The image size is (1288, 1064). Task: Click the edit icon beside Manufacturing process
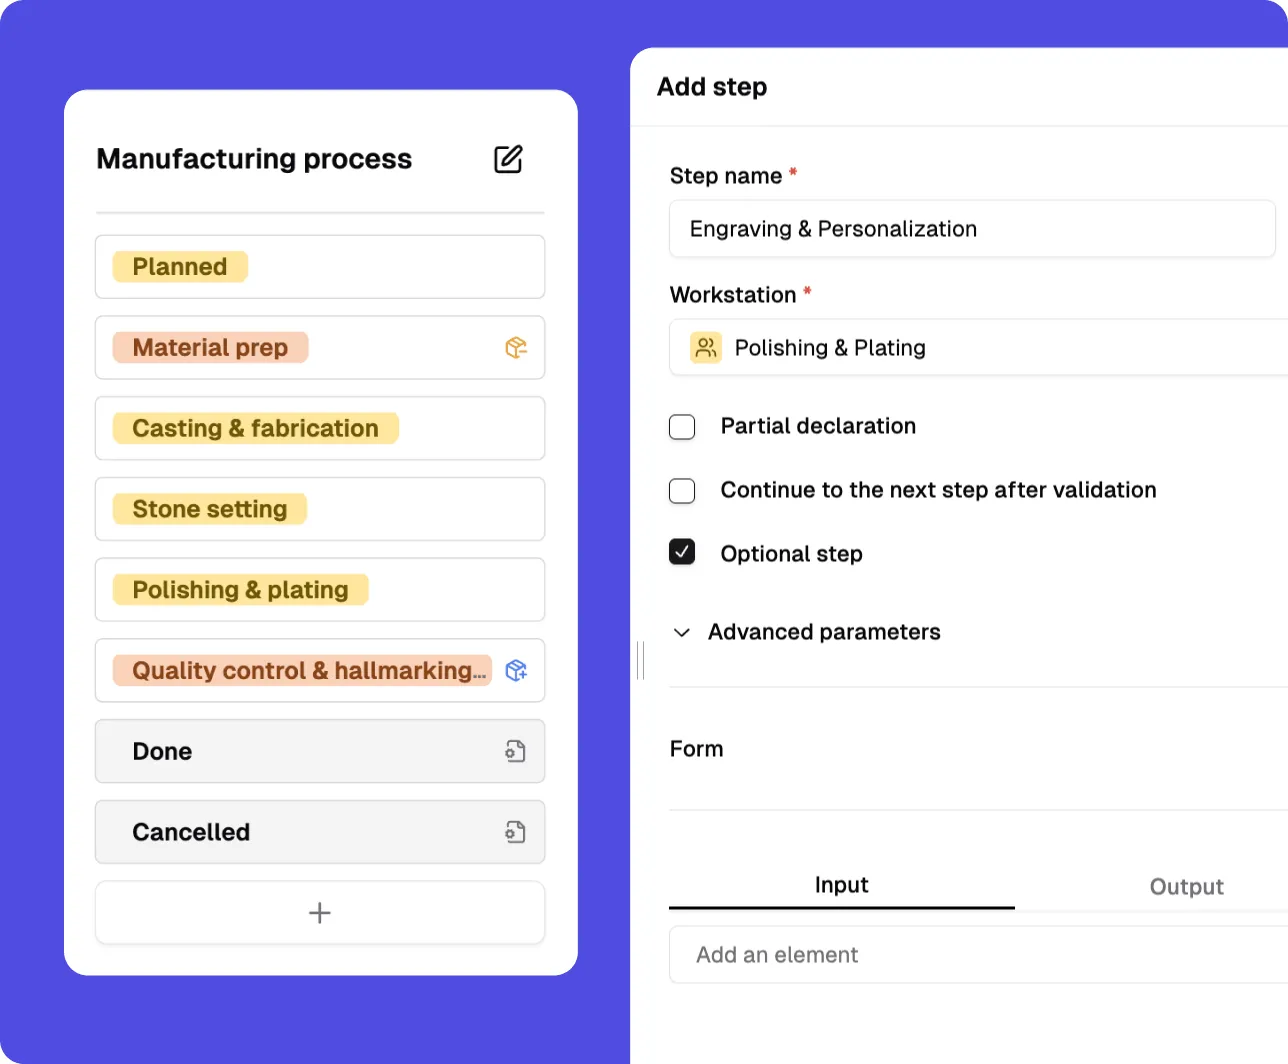click(508, 159)
